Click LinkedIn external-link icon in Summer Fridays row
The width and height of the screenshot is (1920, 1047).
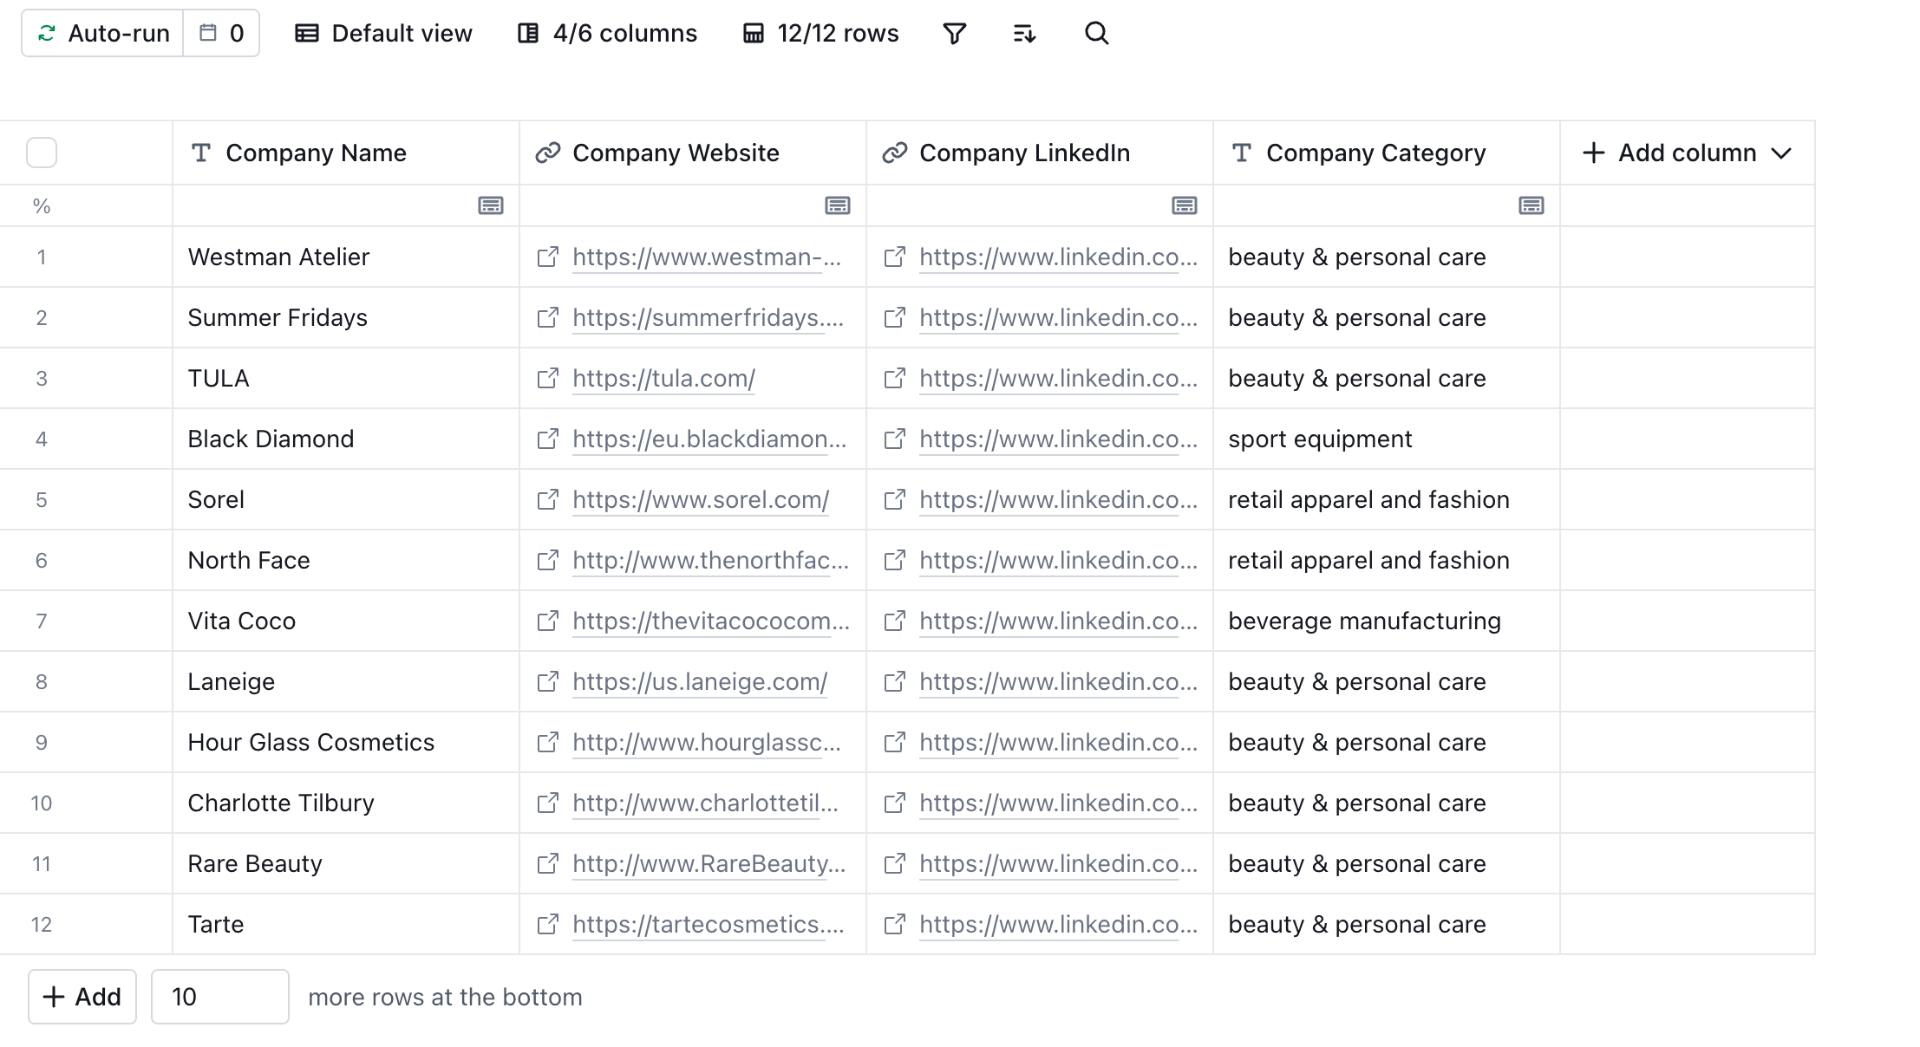(x=895, y=318)
